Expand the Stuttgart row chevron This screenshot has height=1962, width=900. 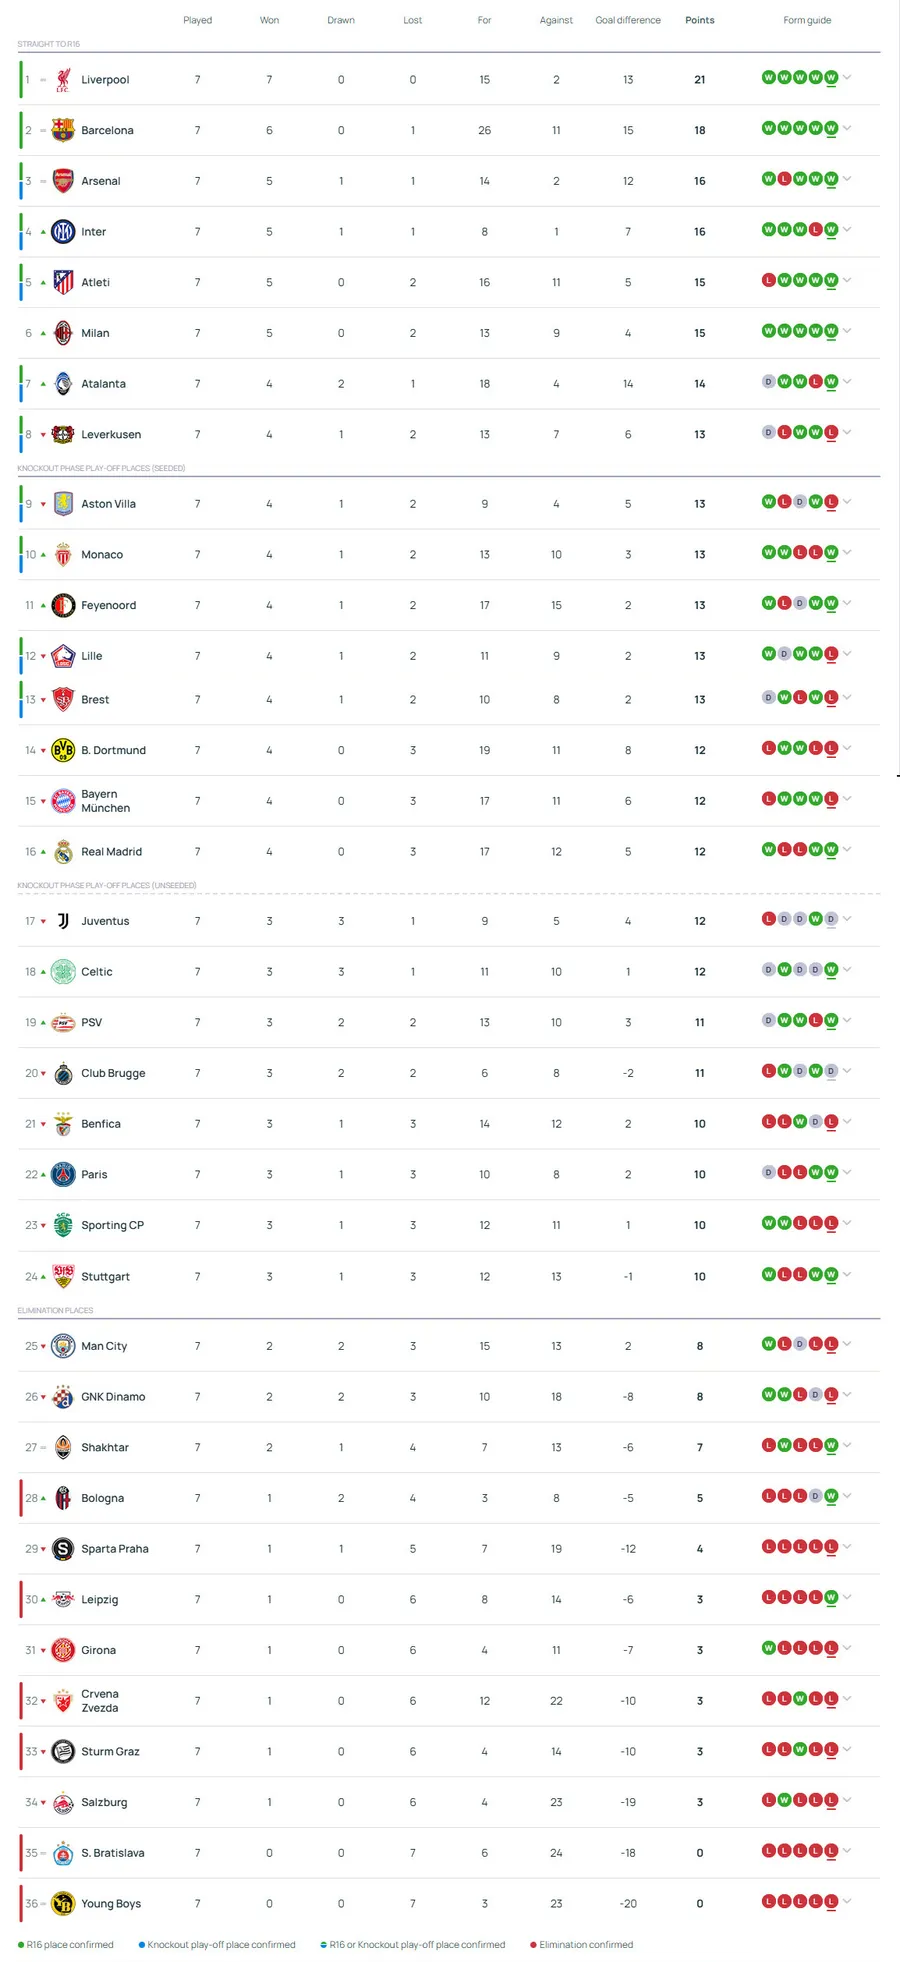[x=847, y=1274]
